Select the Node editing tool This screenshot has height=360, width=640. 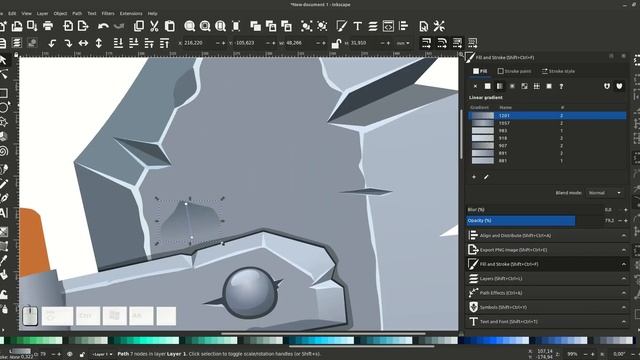point(3,75)
